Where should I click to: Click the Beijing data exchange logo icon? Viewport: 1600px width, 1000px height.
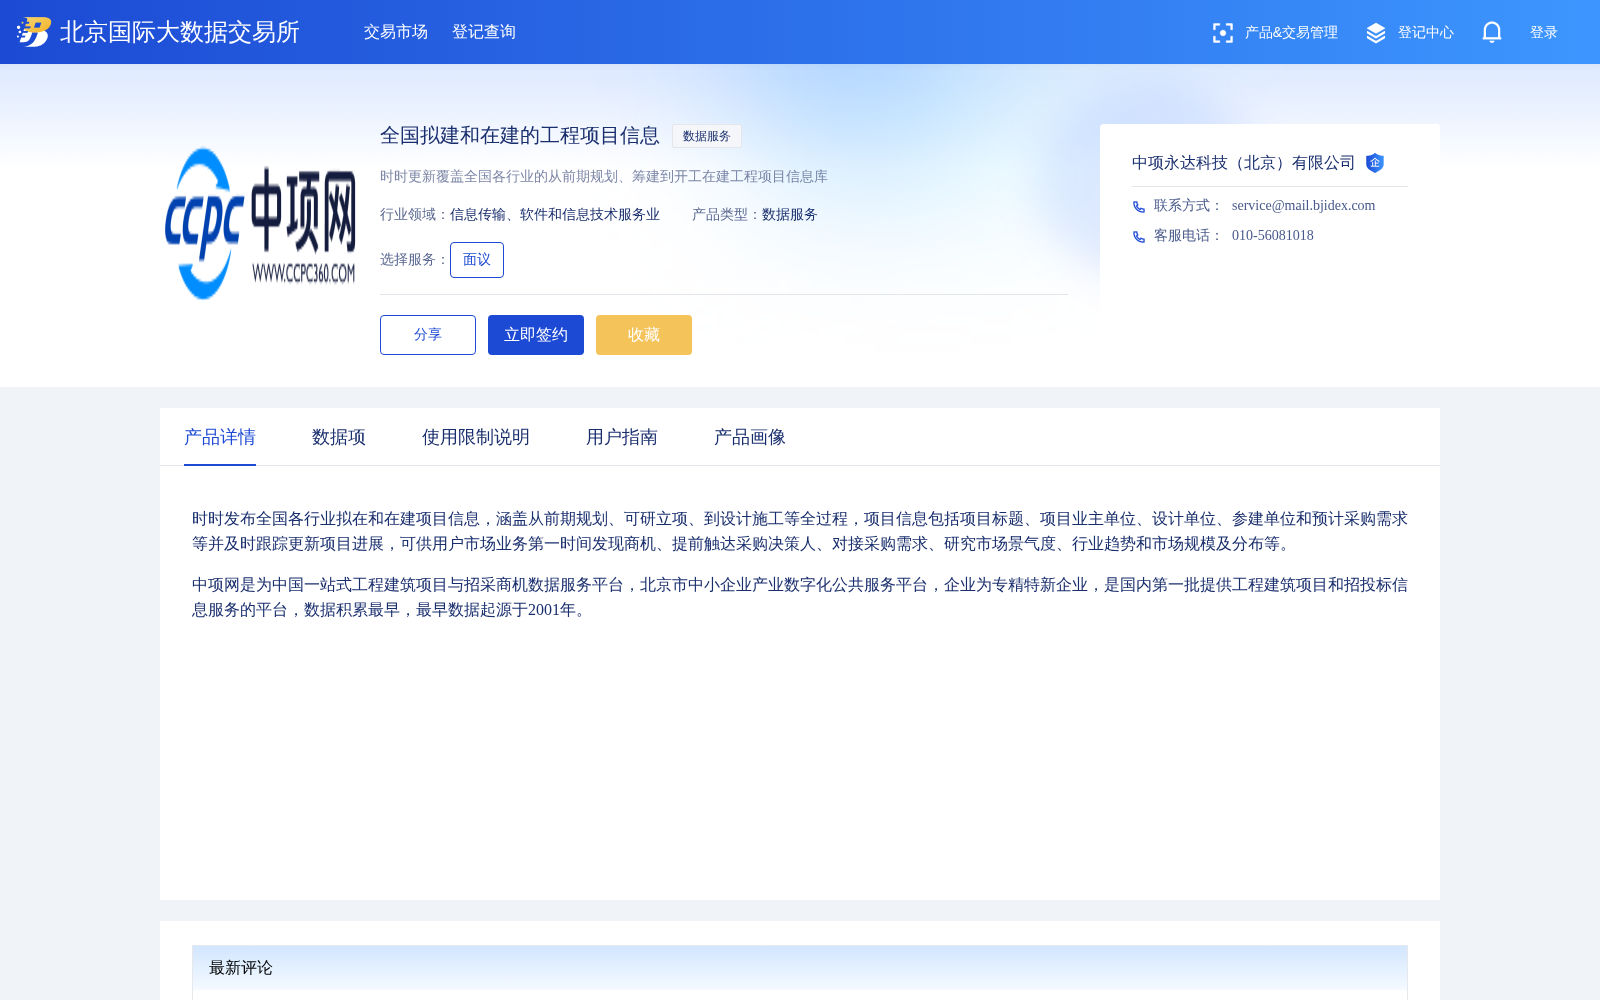(x=34, y=32)
